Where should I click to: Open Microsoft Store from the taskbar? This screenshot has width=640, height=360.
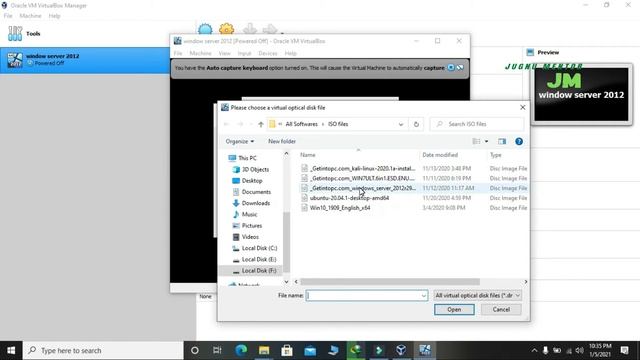[287, 350]
